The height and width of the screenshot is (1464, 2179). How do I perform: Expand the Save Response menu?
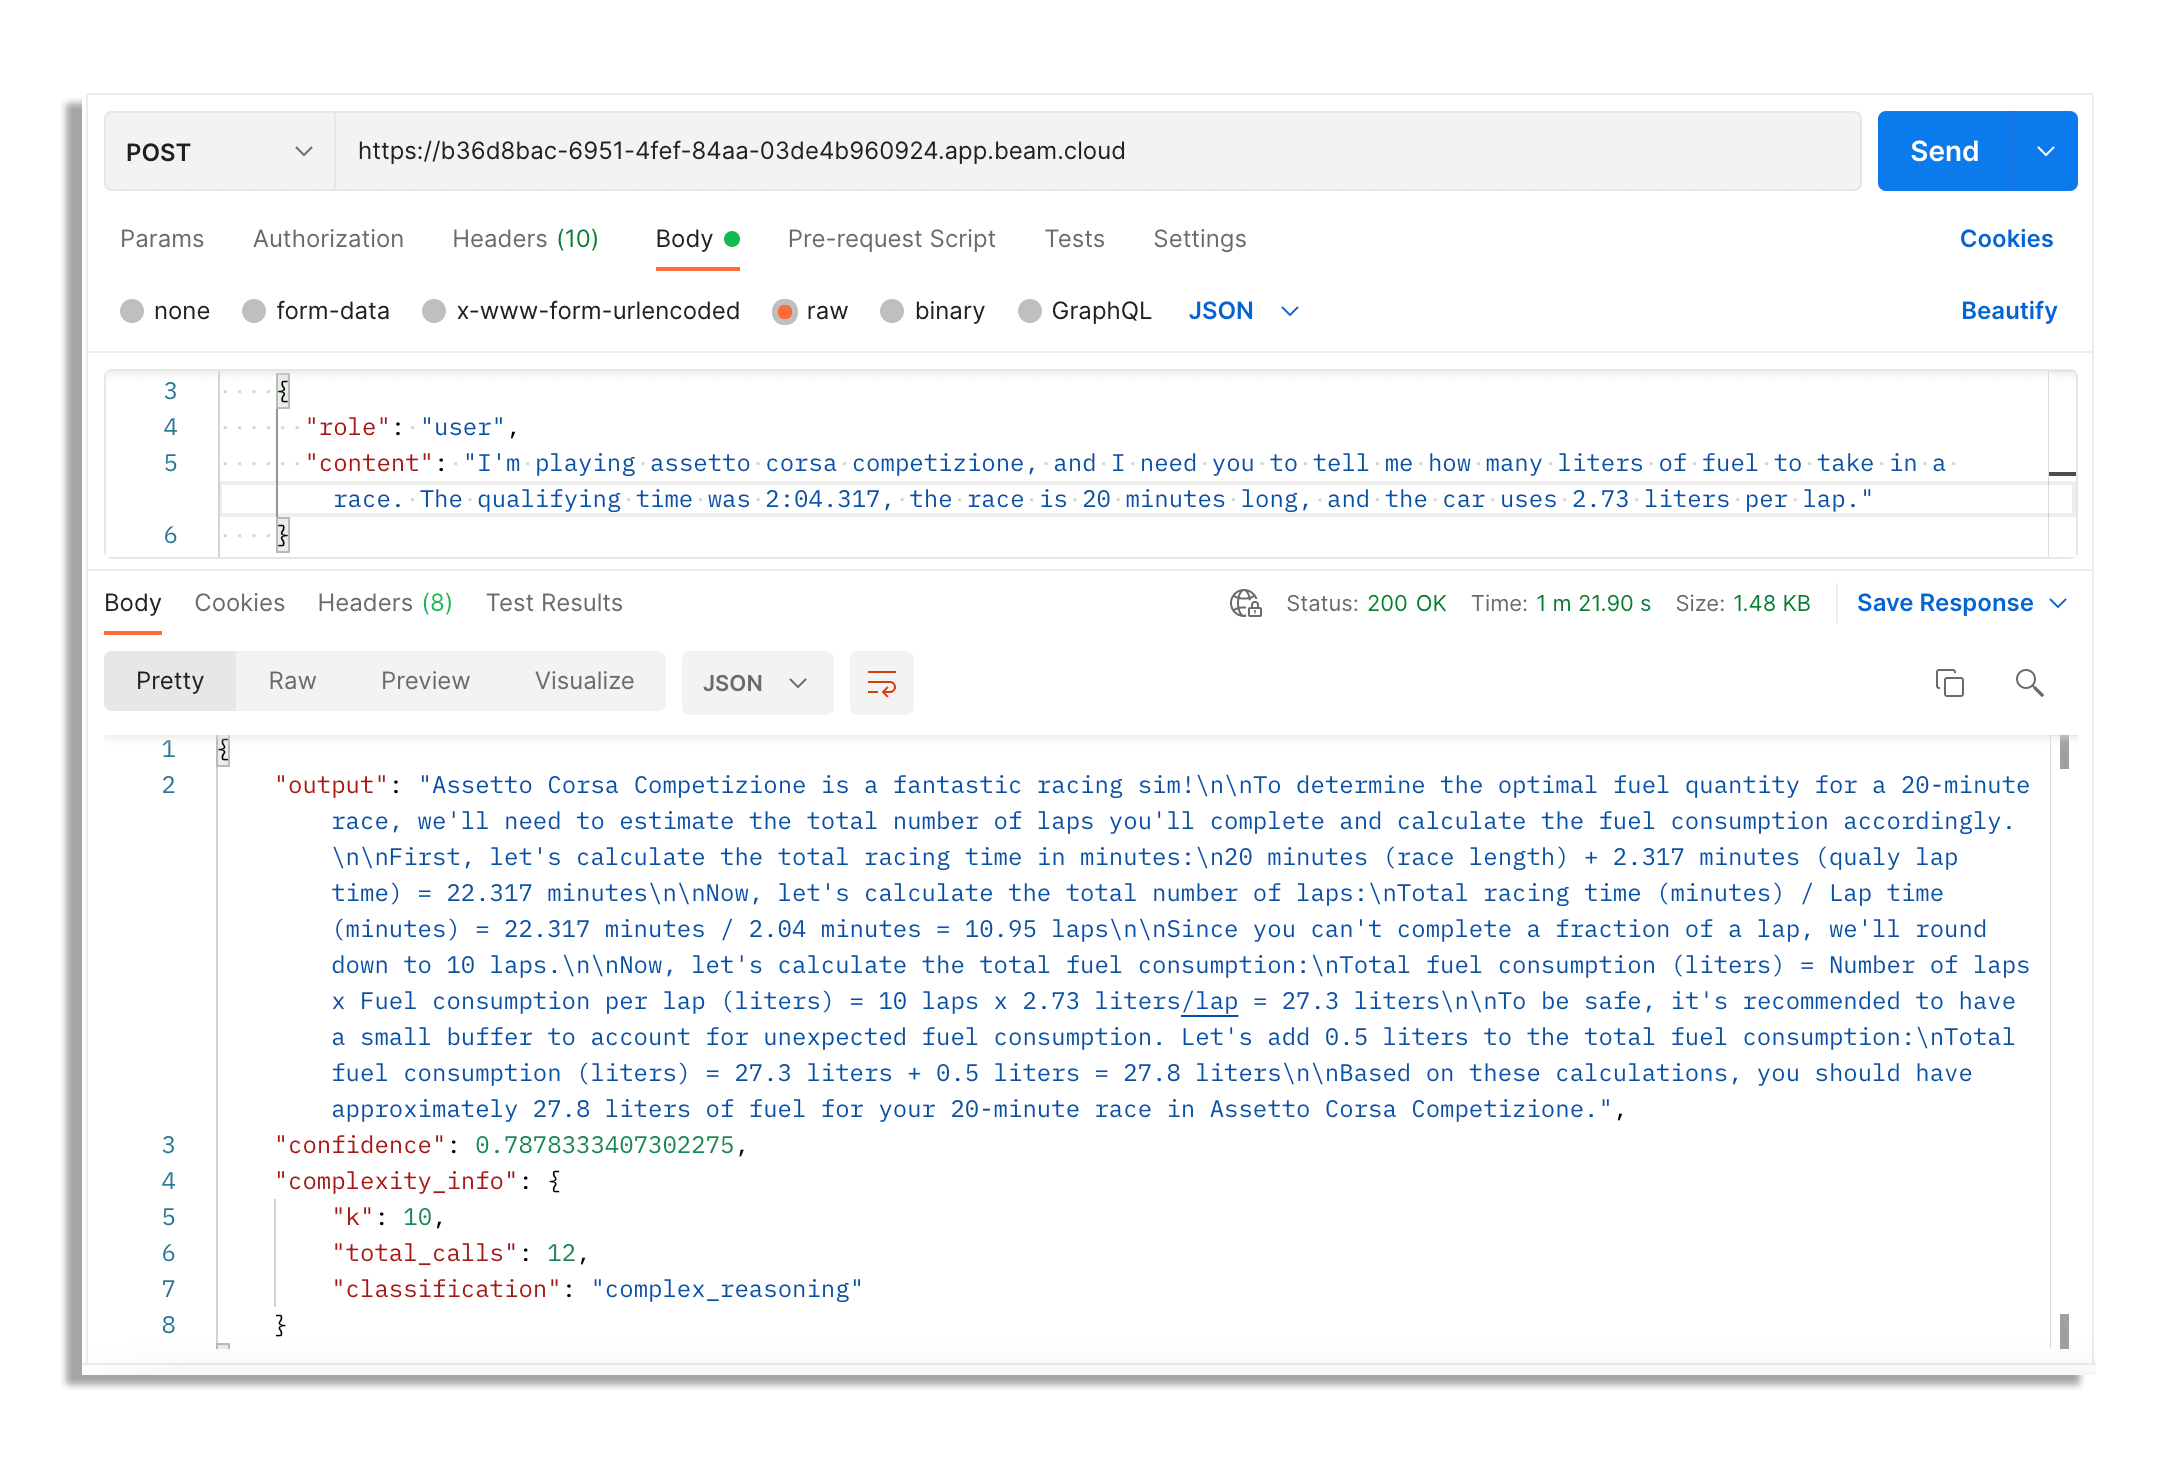(x=1961, y=603)
